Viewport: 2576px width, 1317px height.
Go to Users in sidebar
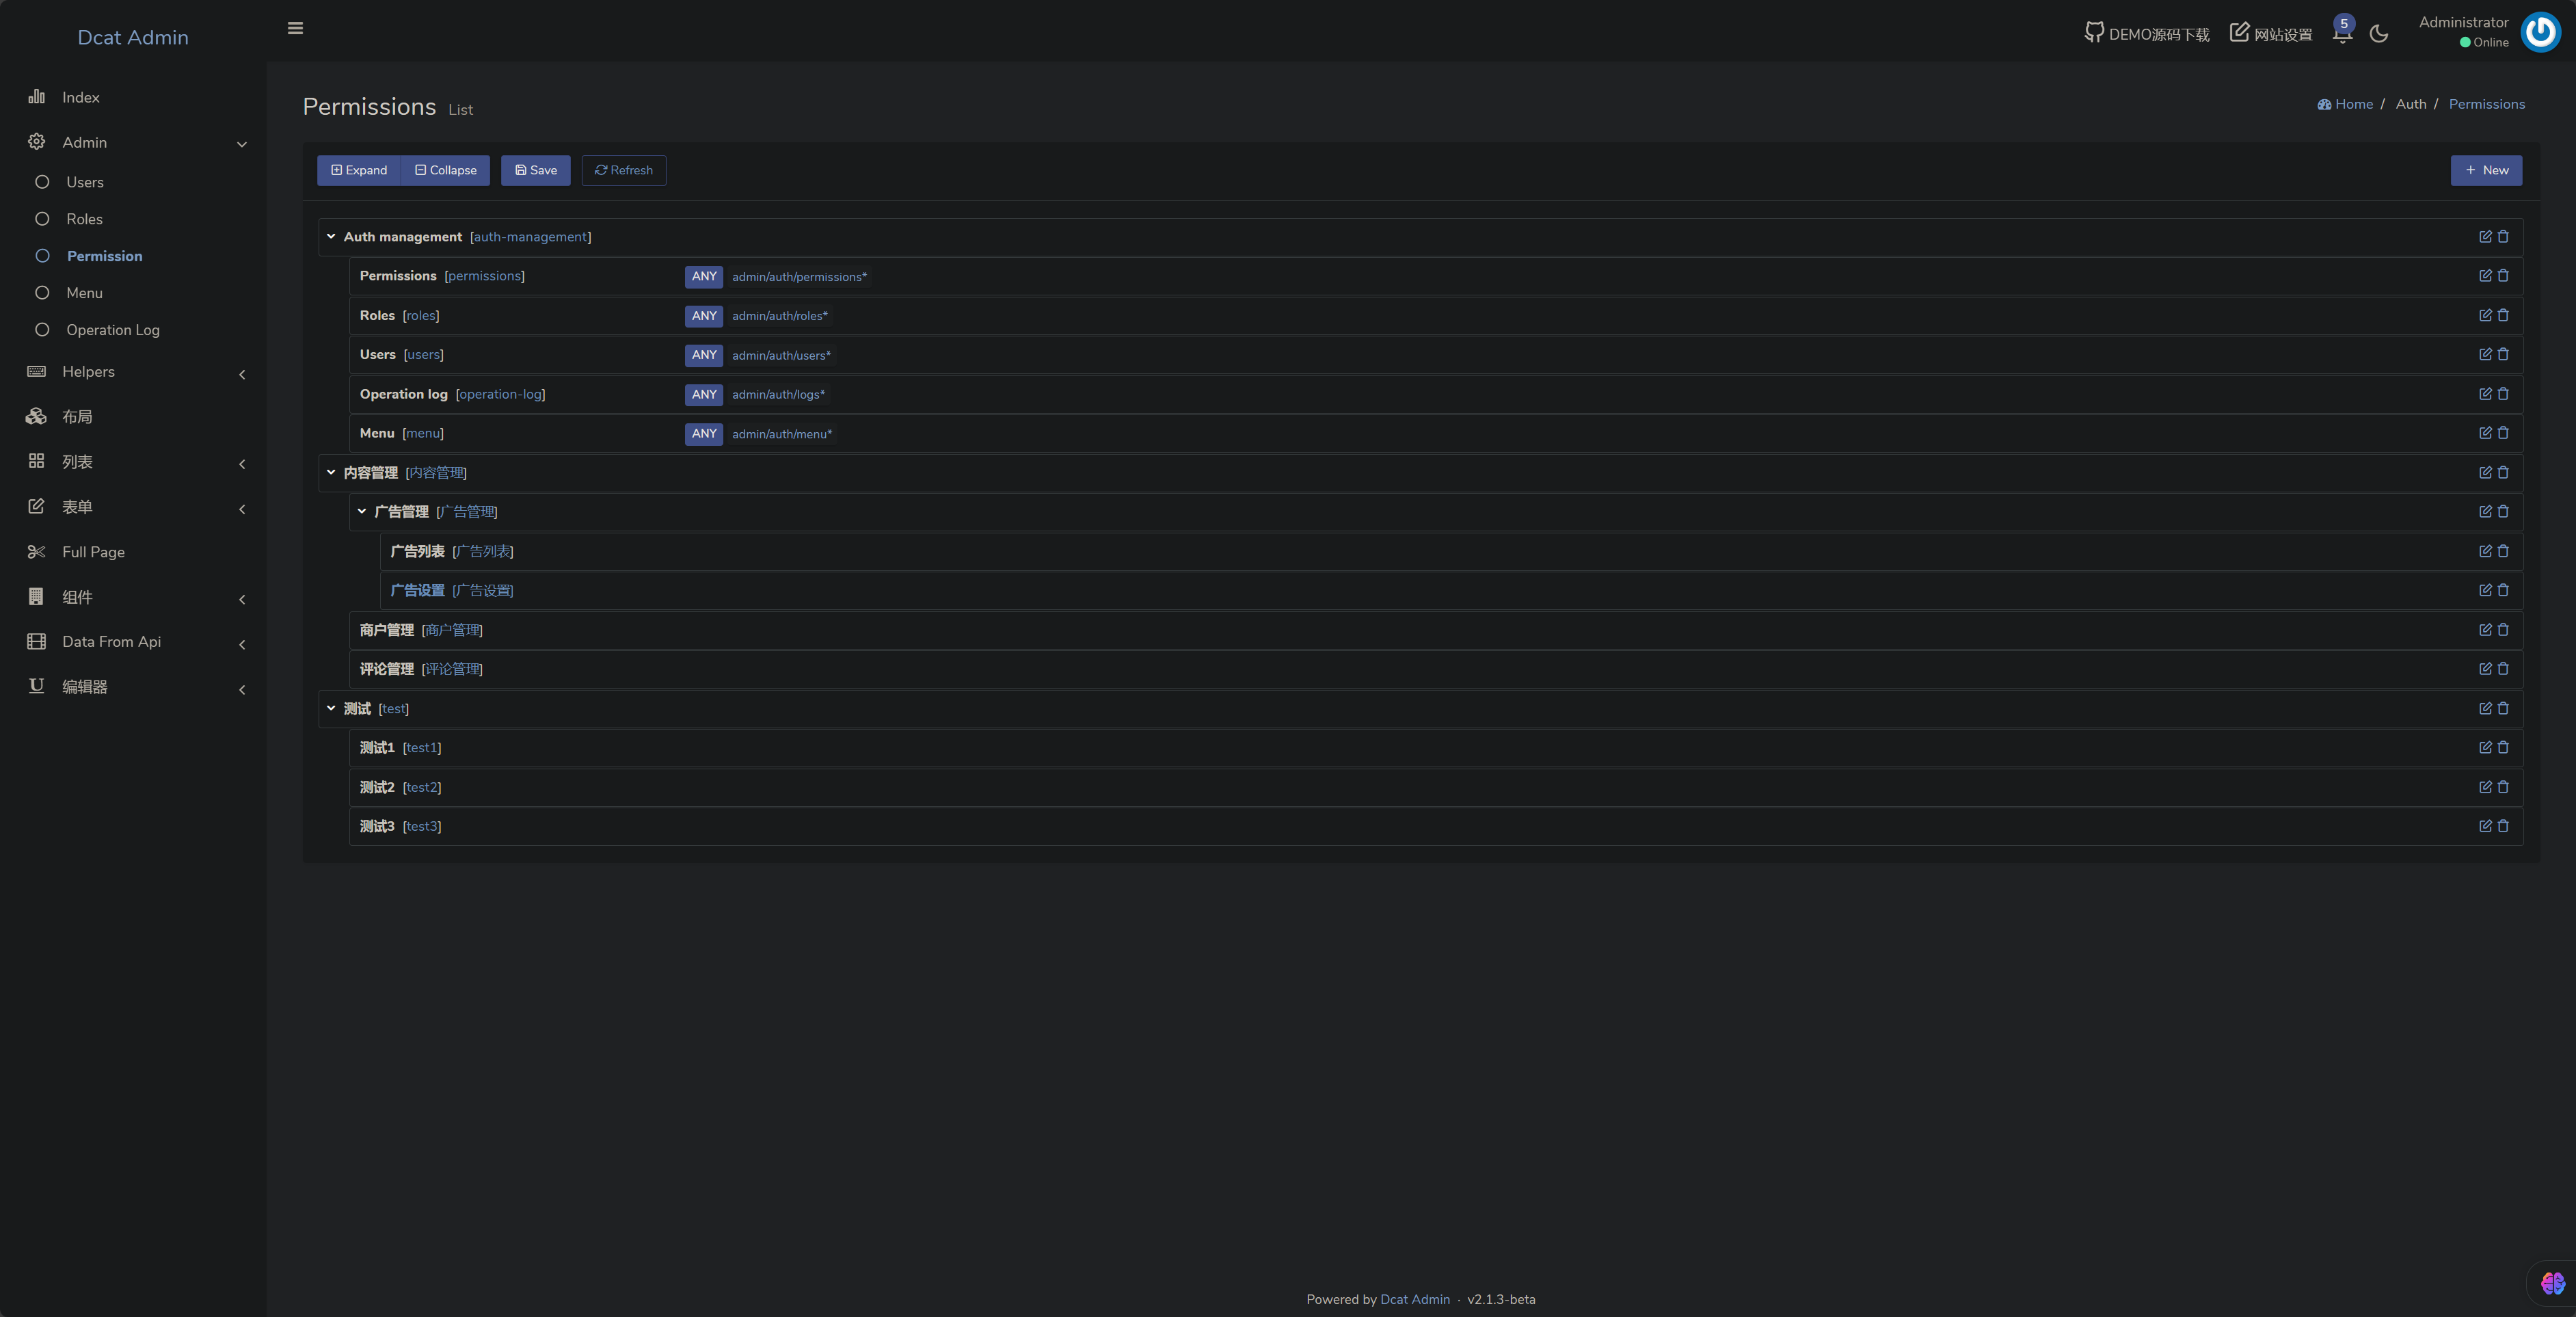pos(134,182)
